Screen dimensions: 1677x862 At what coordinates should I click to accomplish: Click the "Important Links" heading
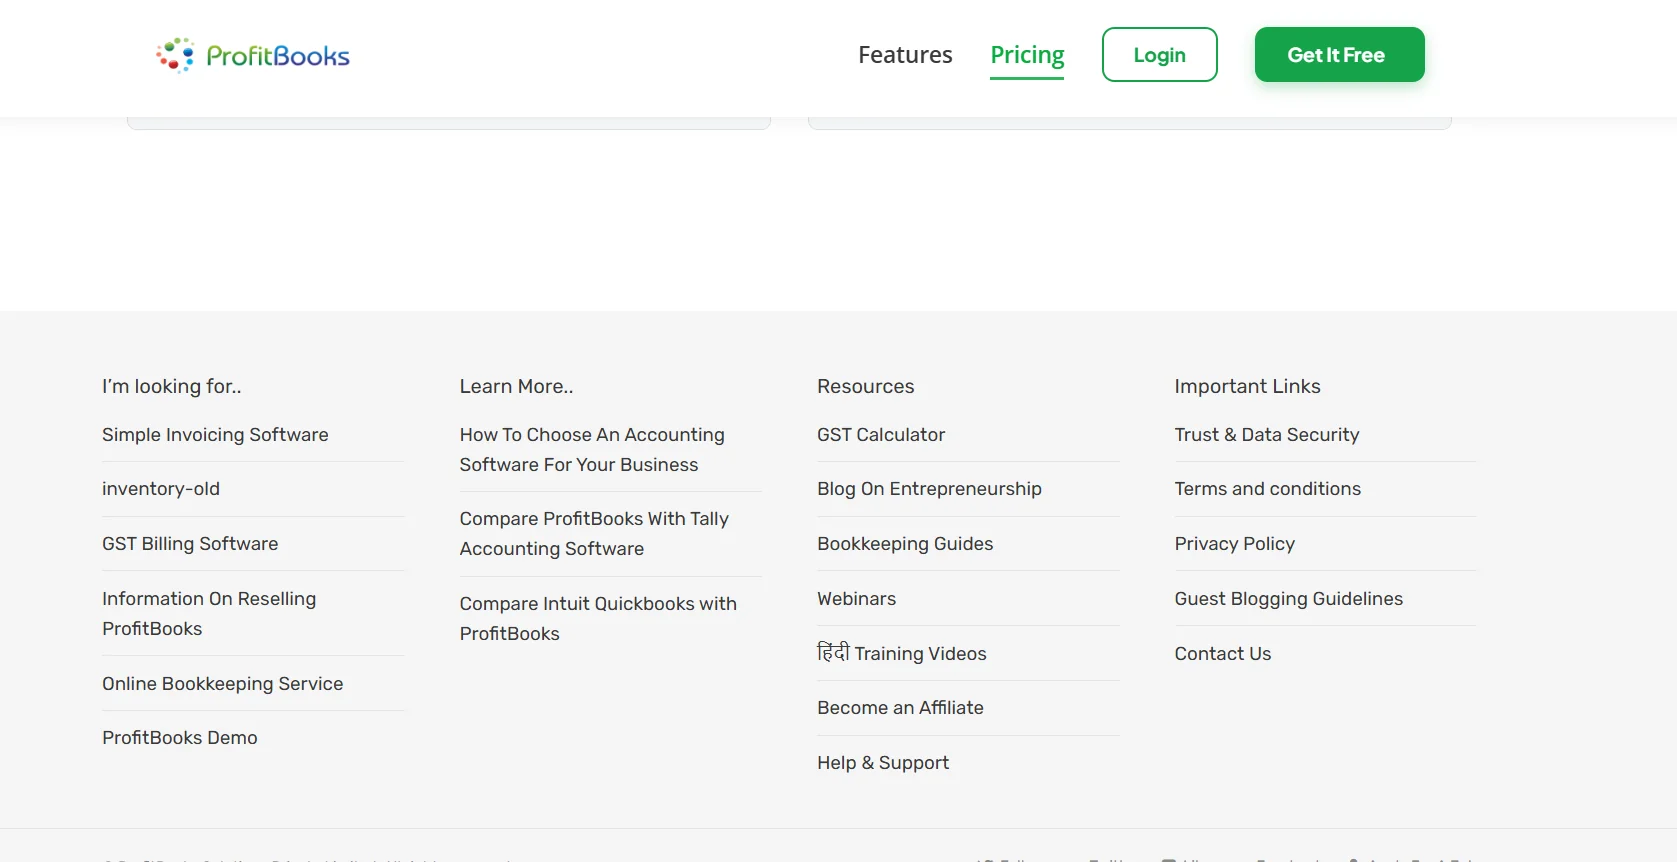[x=1248, y=387]
